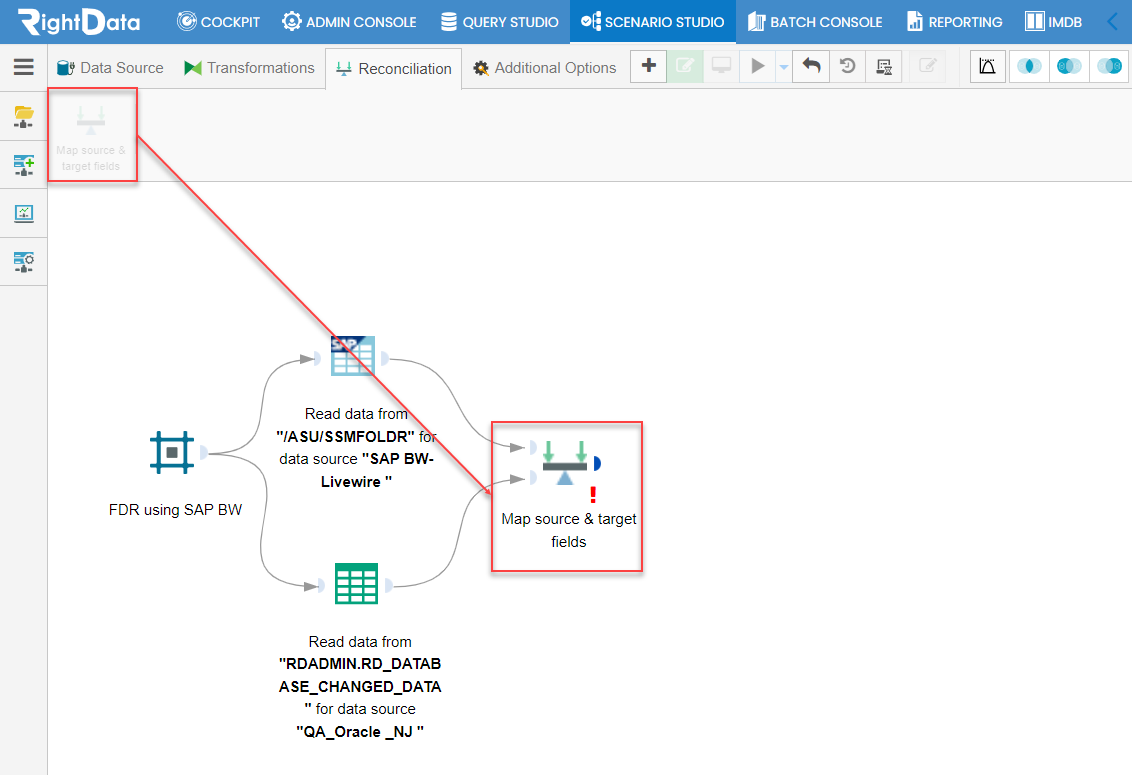Open scenario folder from left sidebar
Screen dimensions: 1132x775
[24, 116]
